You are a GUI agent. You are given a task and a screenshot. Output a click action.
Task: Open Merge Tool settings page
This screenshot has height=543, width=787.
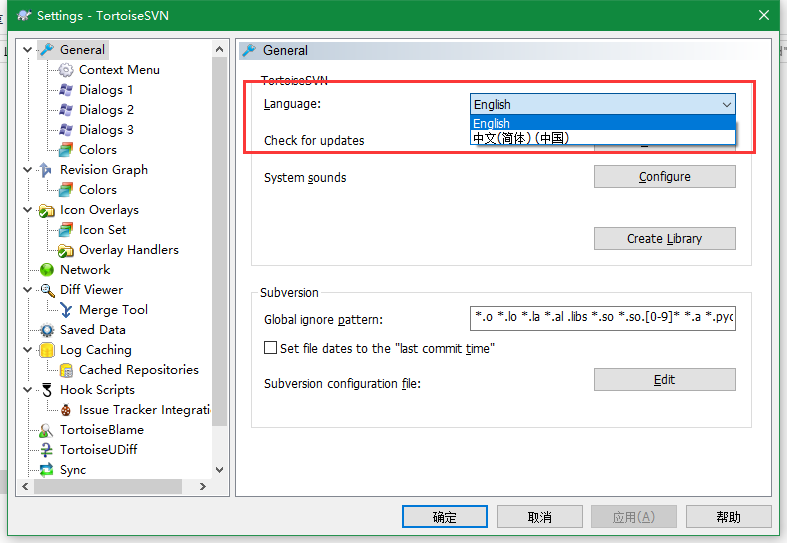113,310
